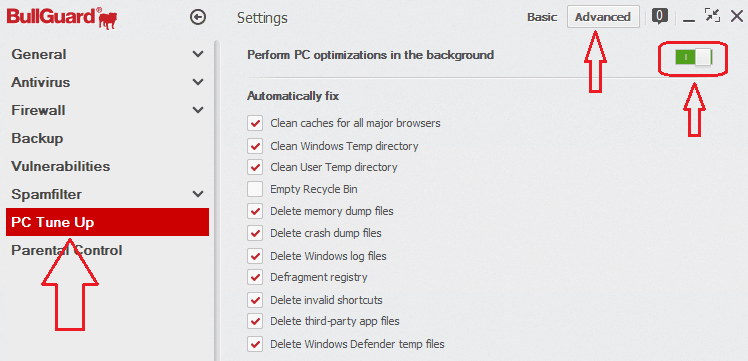This screenshot has width=748, height=361.
Task: Click the restore-down window arrows icon
Action: (x=712, y=16)
